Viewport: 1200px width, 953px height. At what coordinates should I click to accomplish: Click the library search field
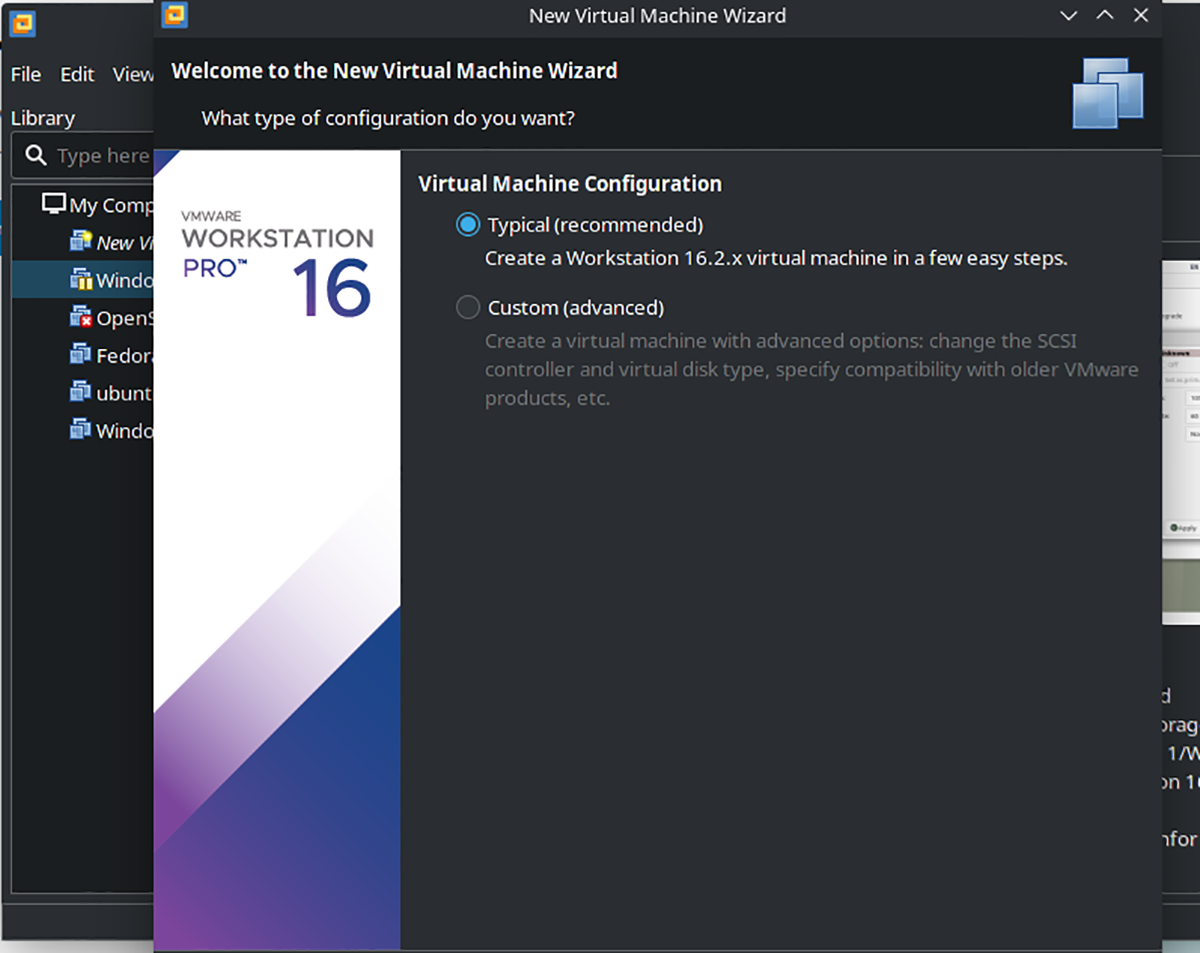tap(82, 156)
